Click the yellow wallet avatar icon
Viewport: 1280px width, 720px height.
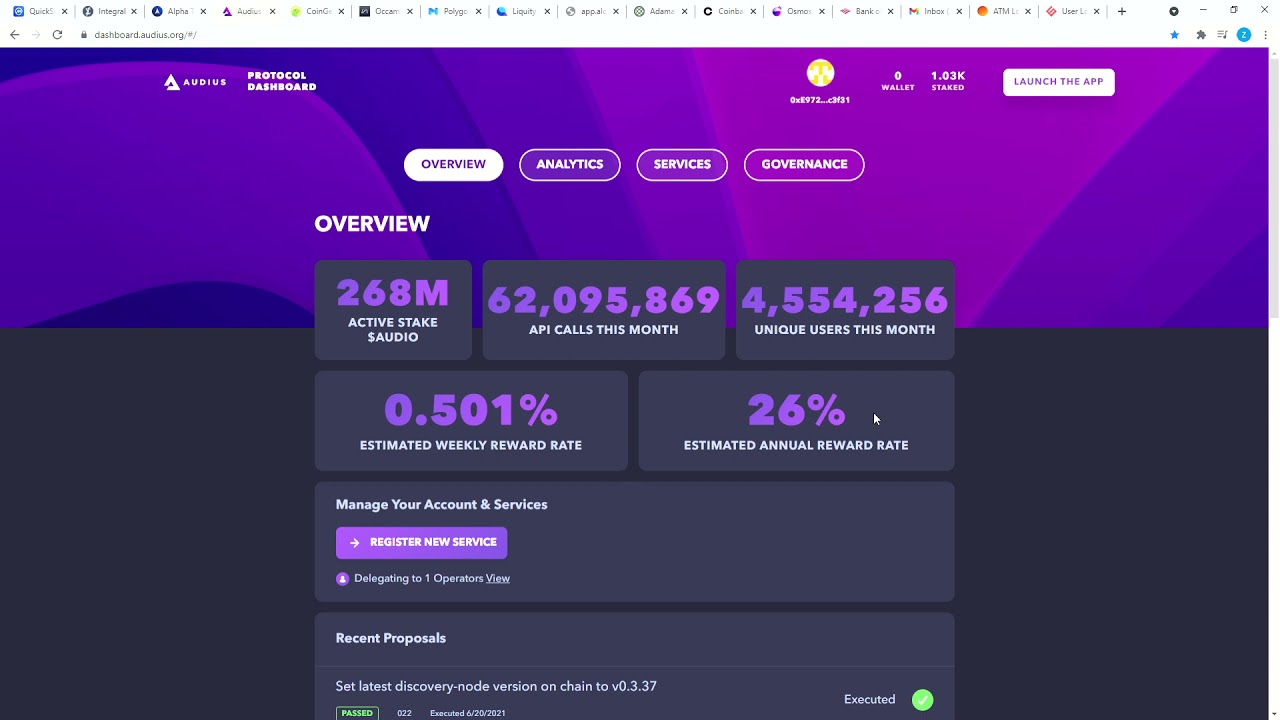tap(820, 73)
